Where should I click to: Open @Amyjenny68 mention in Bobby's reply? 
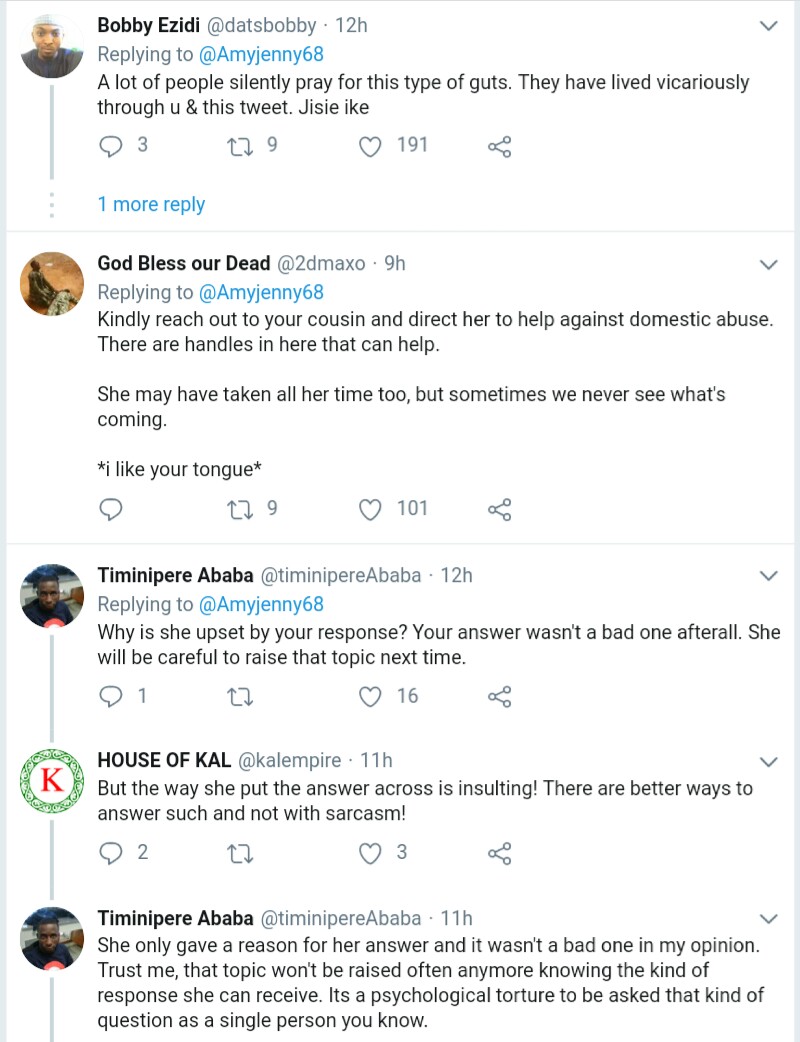[x=262, y=54]
